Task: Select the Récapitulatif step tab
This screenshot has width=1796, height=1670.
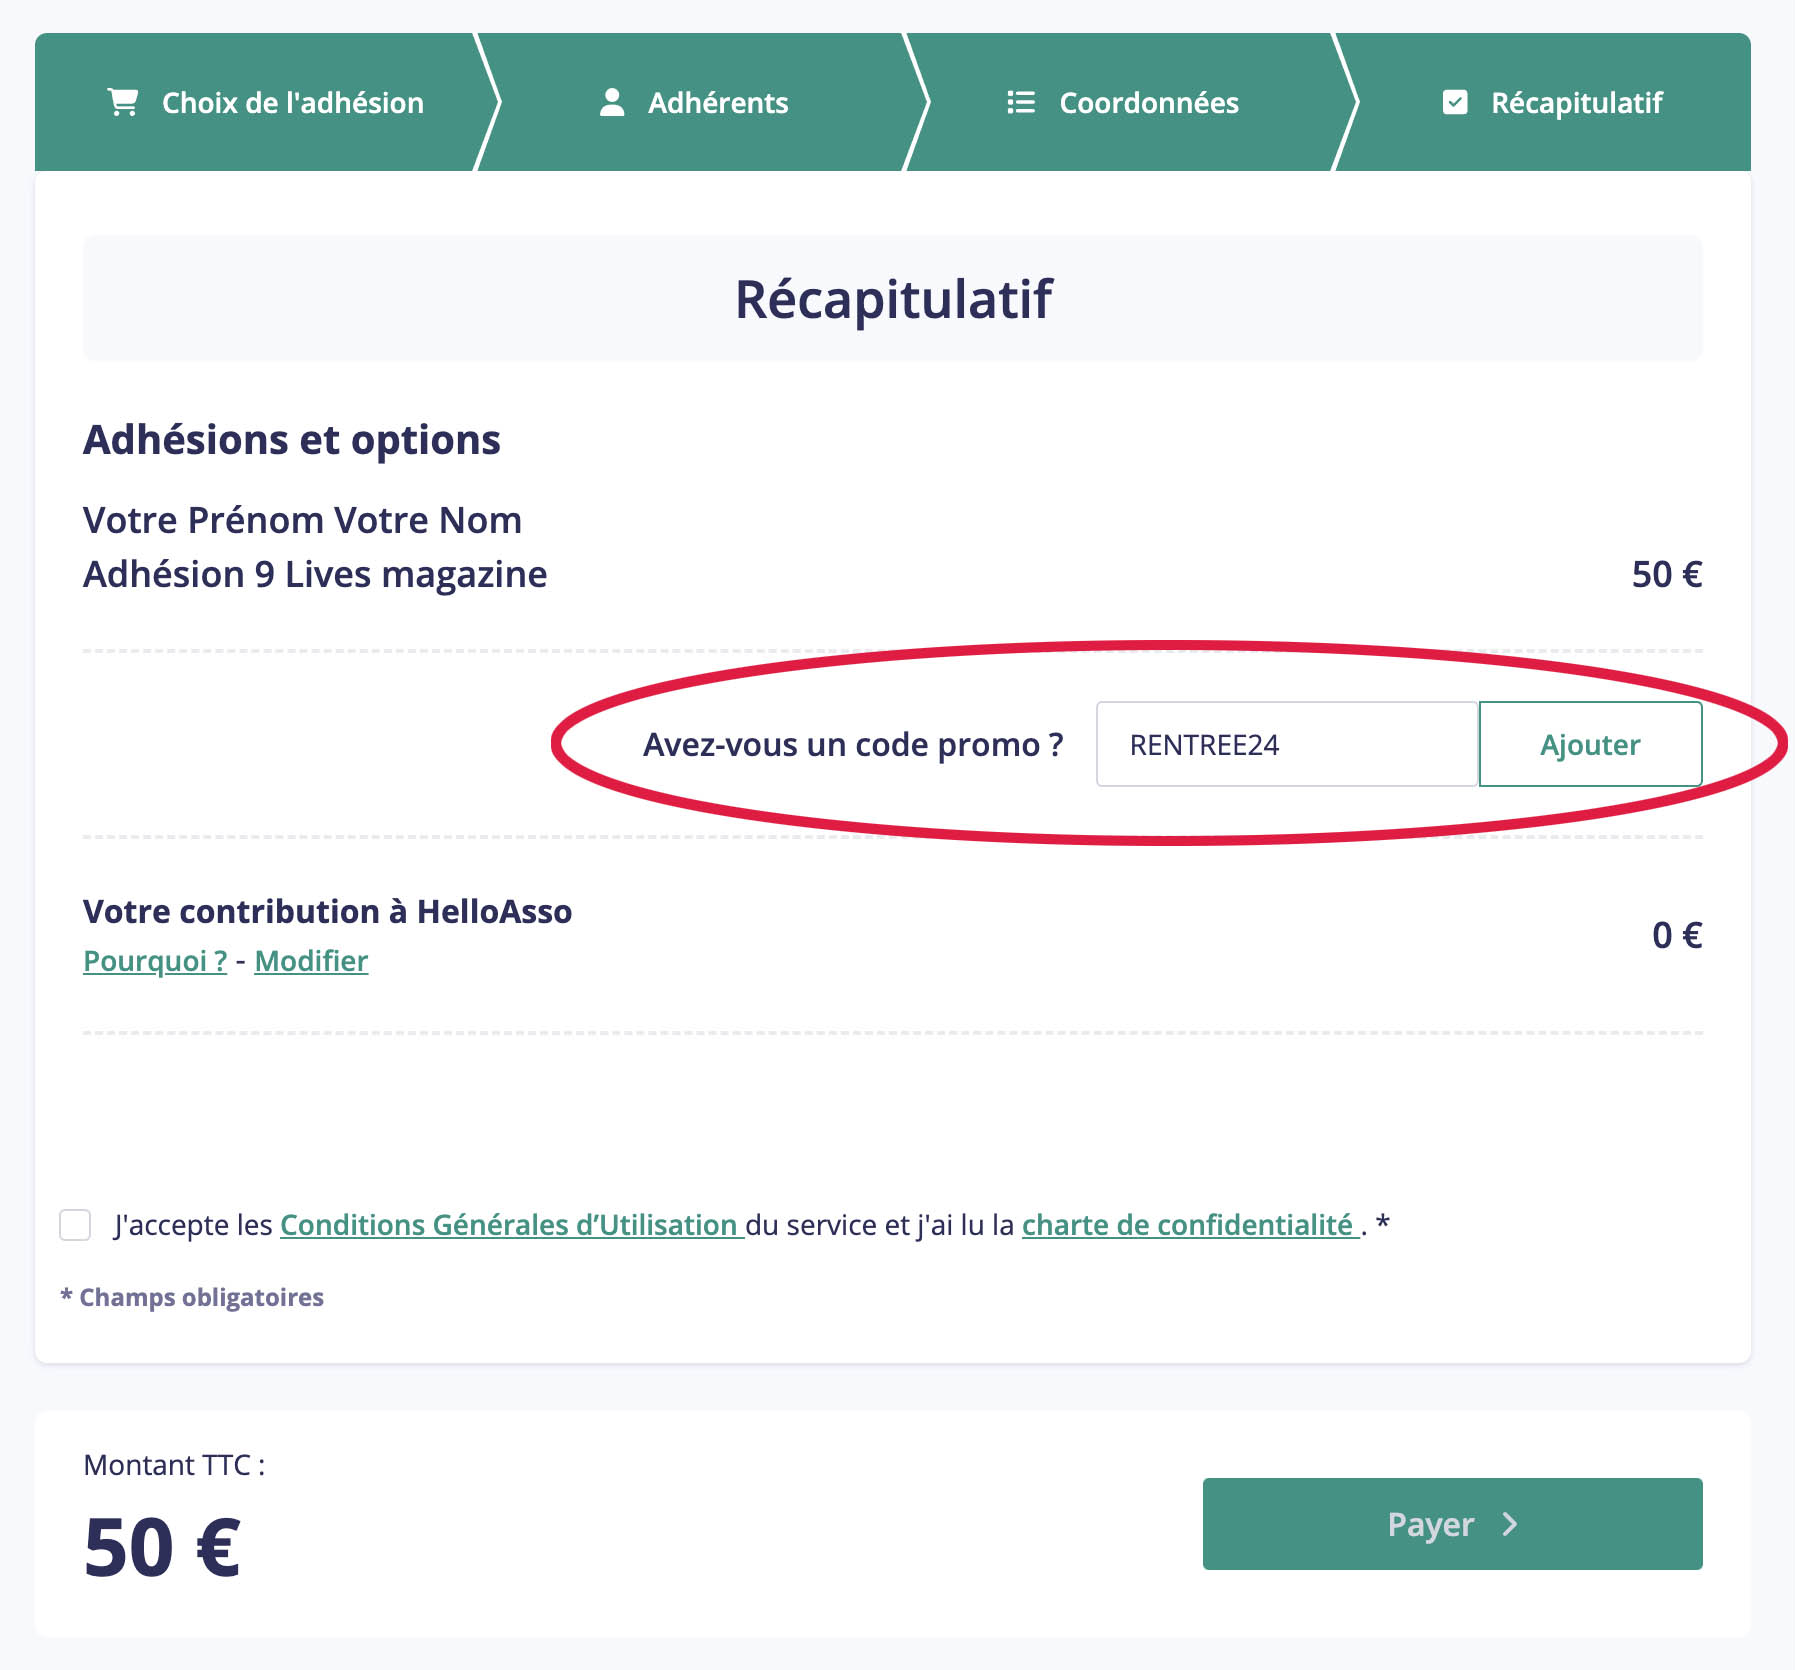Action: (1552, 102)
